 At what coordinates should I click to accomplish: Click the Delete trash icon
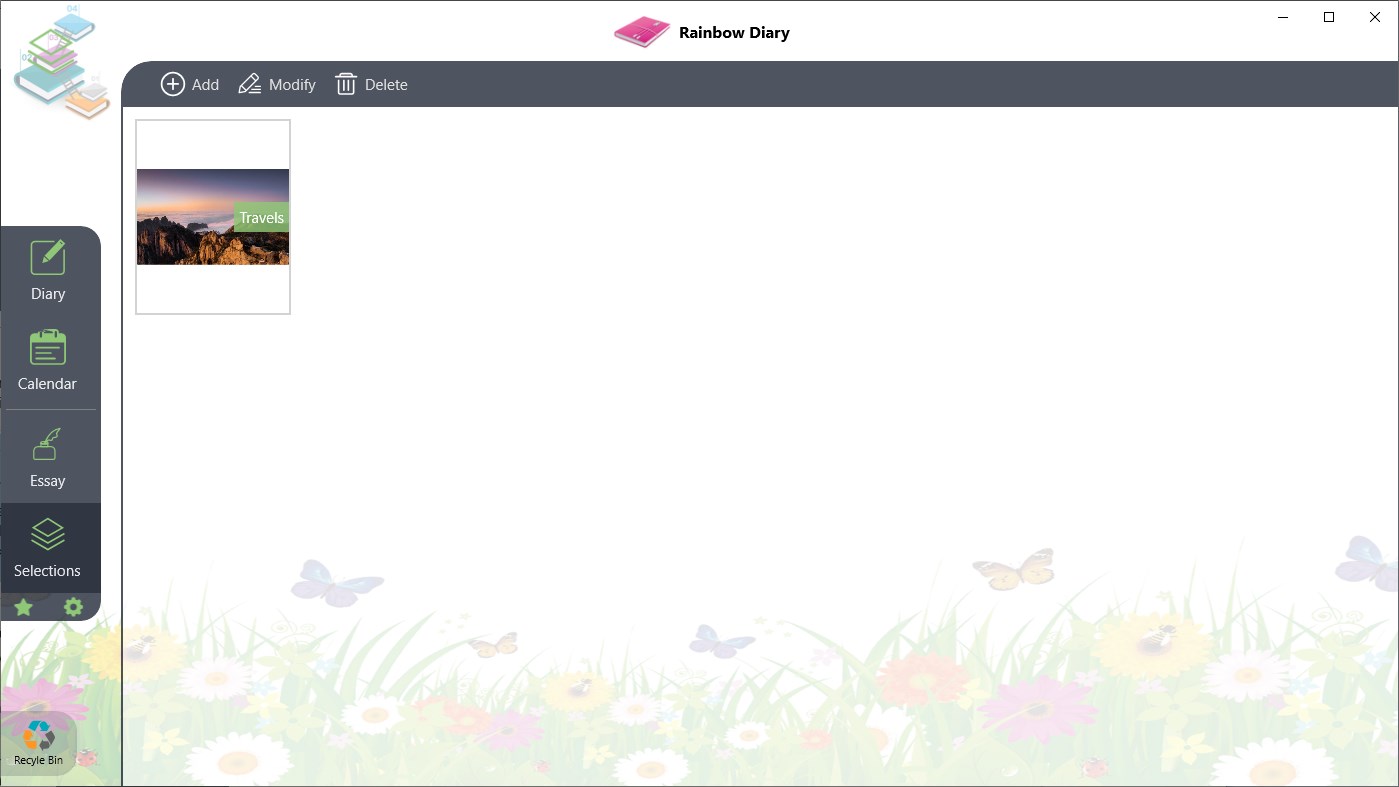pos(346,84)
